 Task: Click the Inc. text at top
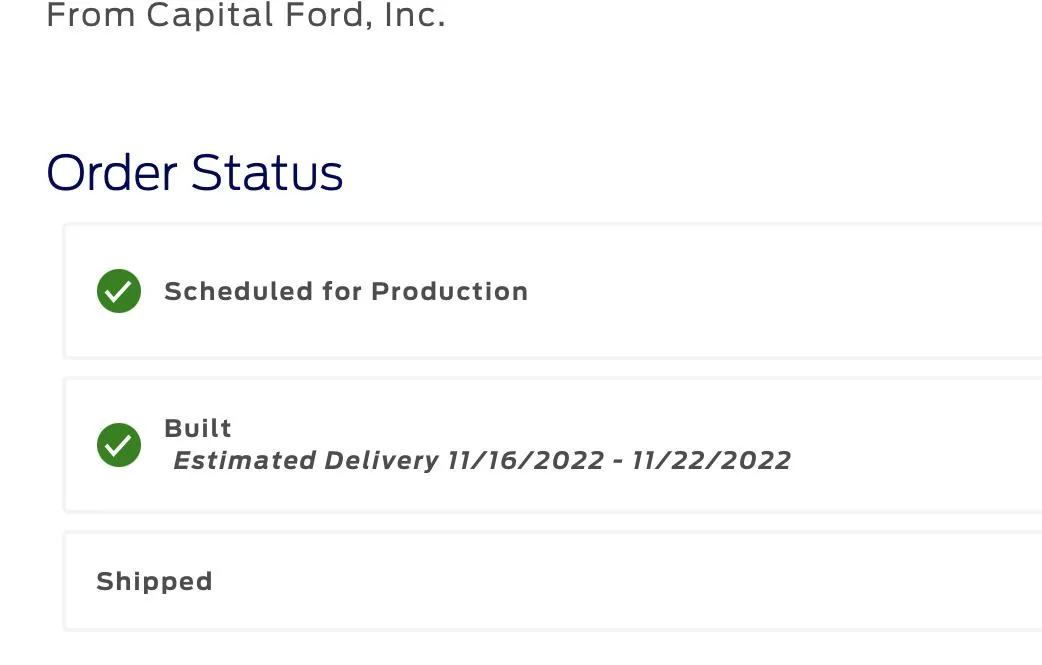point(414,16)
